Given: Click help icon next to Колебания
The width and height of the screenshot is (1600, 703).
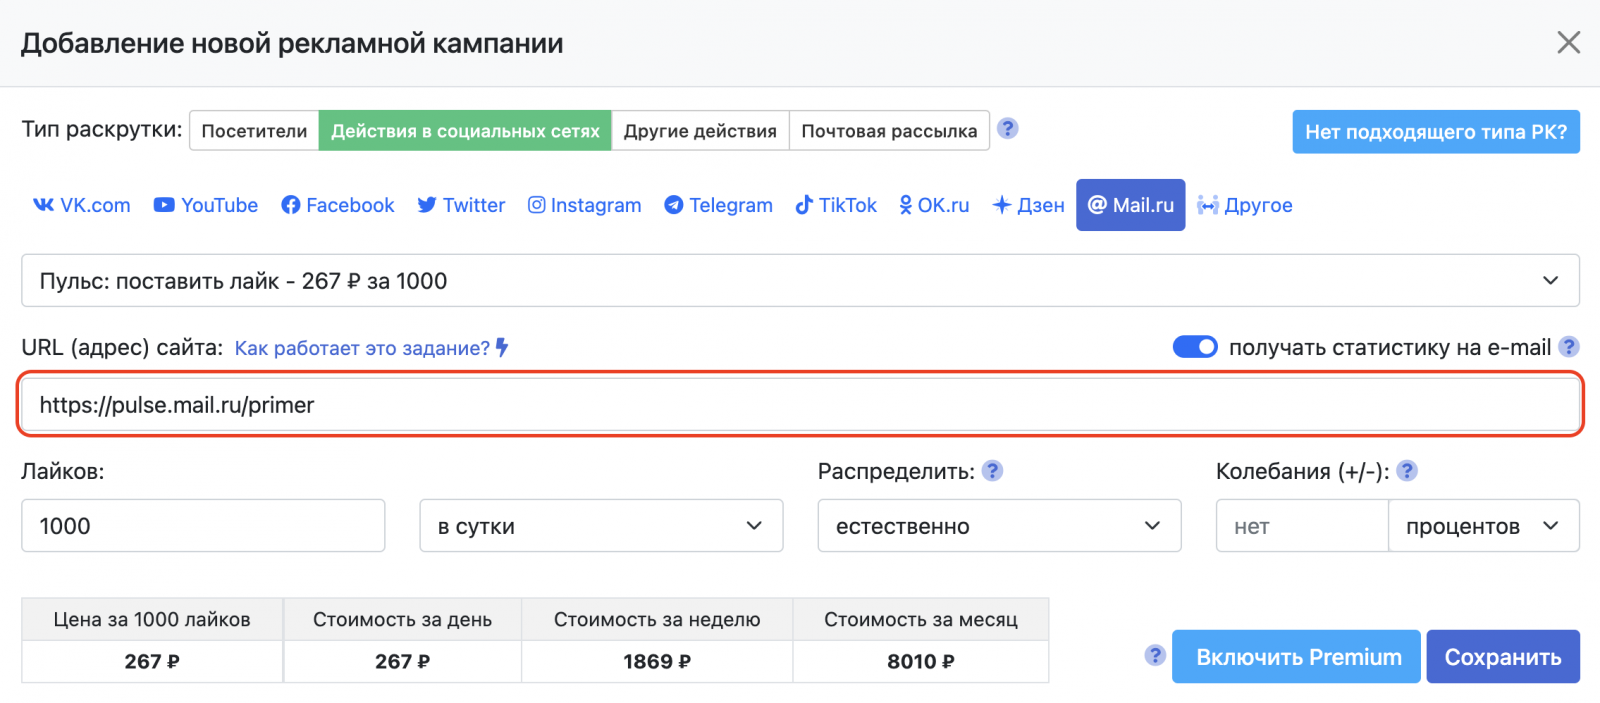Looking at the screenshot, I should [1407, 471].
